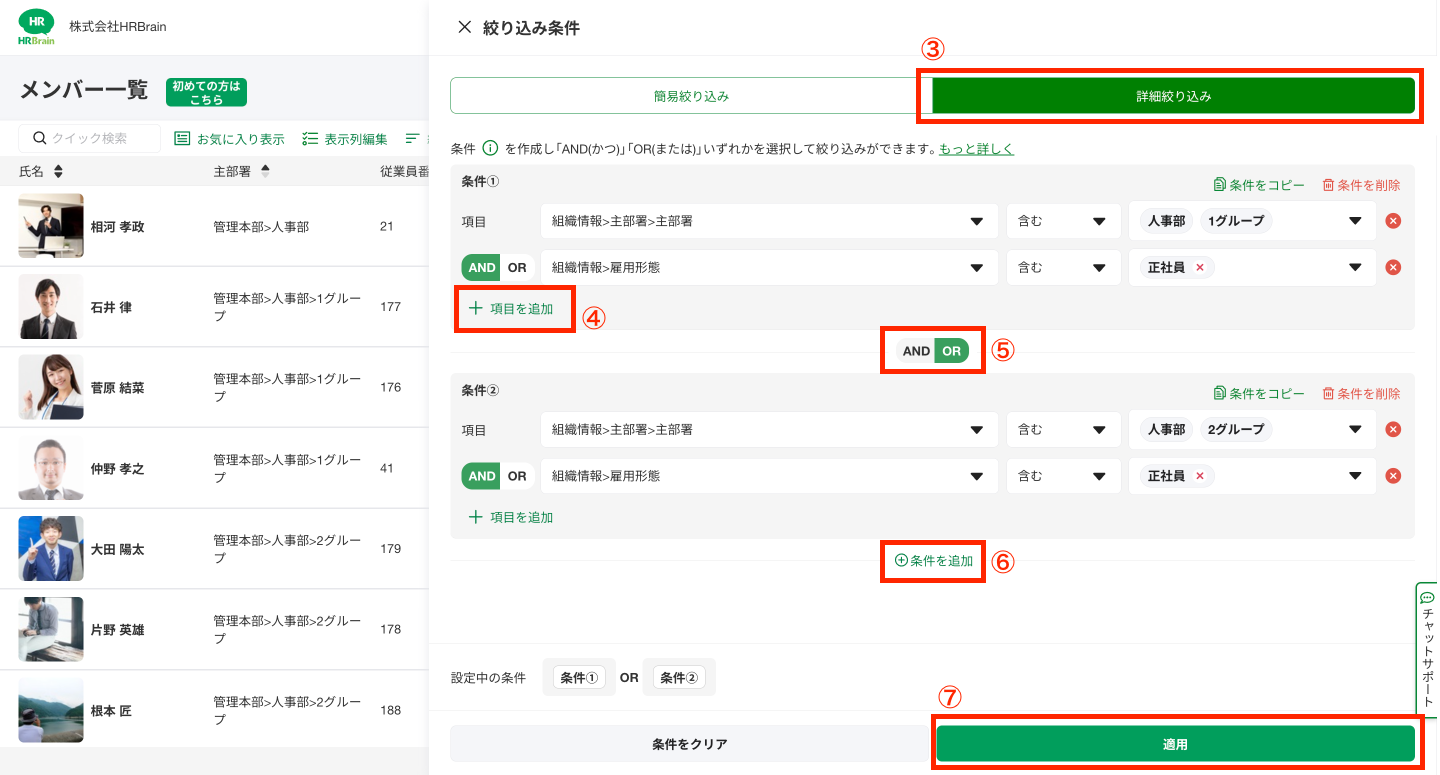Expand 人事部 1グループ value dropdown

[x=1354, y=221]
